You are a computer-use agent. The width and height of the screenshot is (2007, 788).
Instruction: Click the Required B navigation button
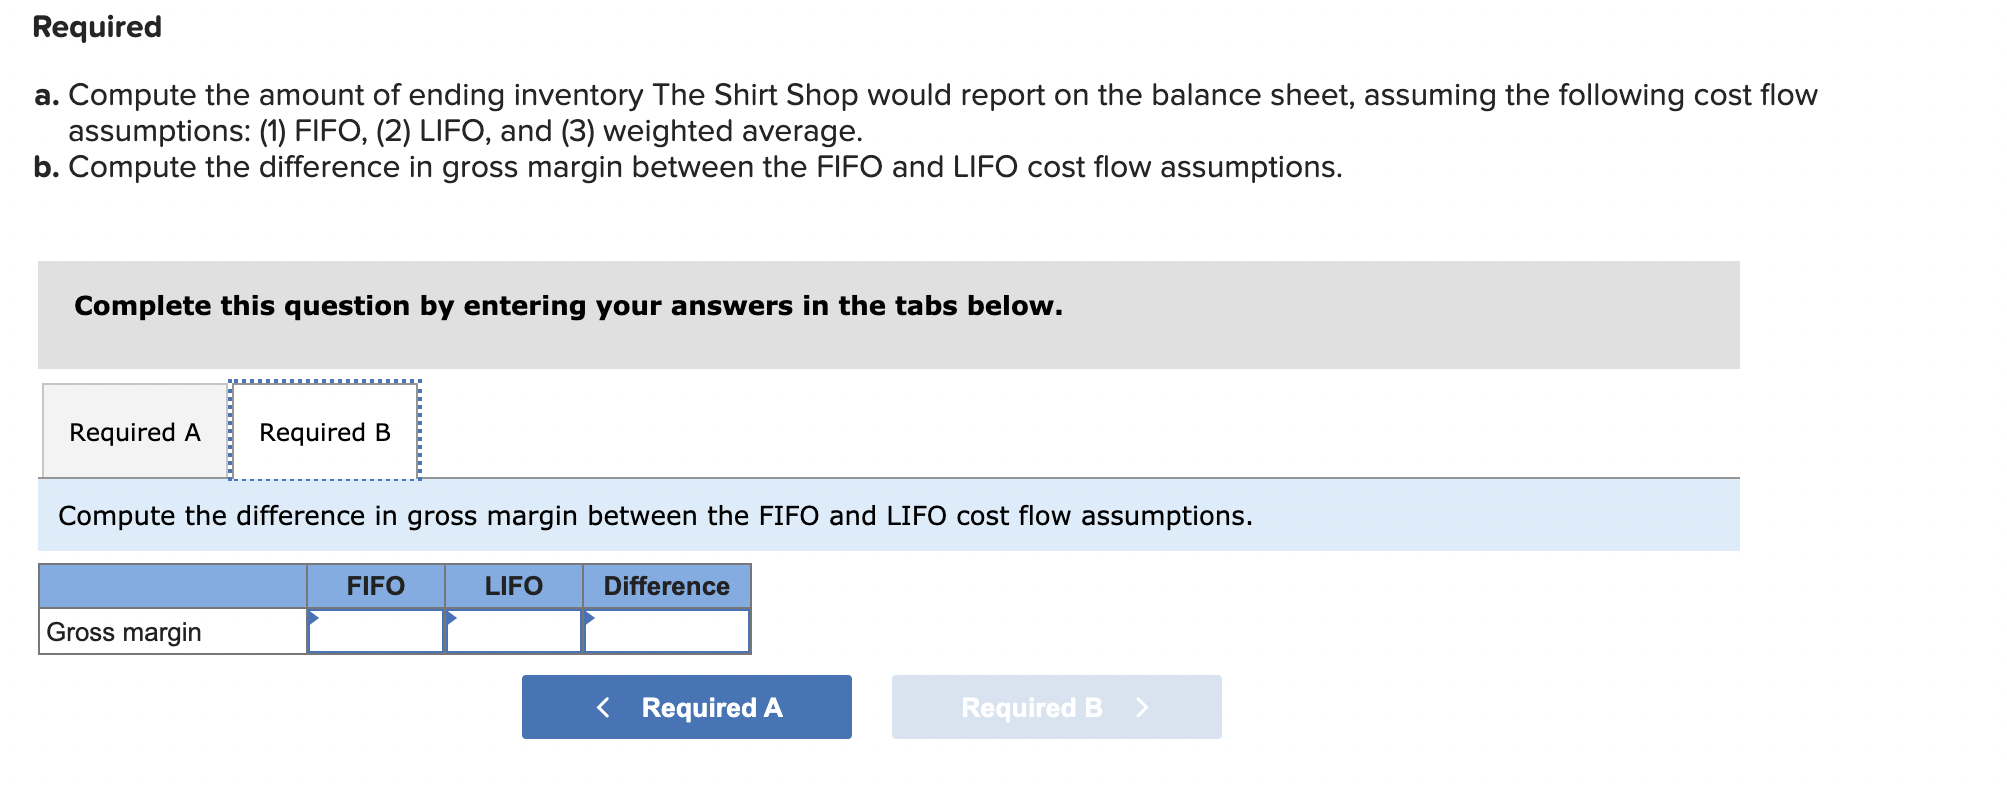[1055, 707]
